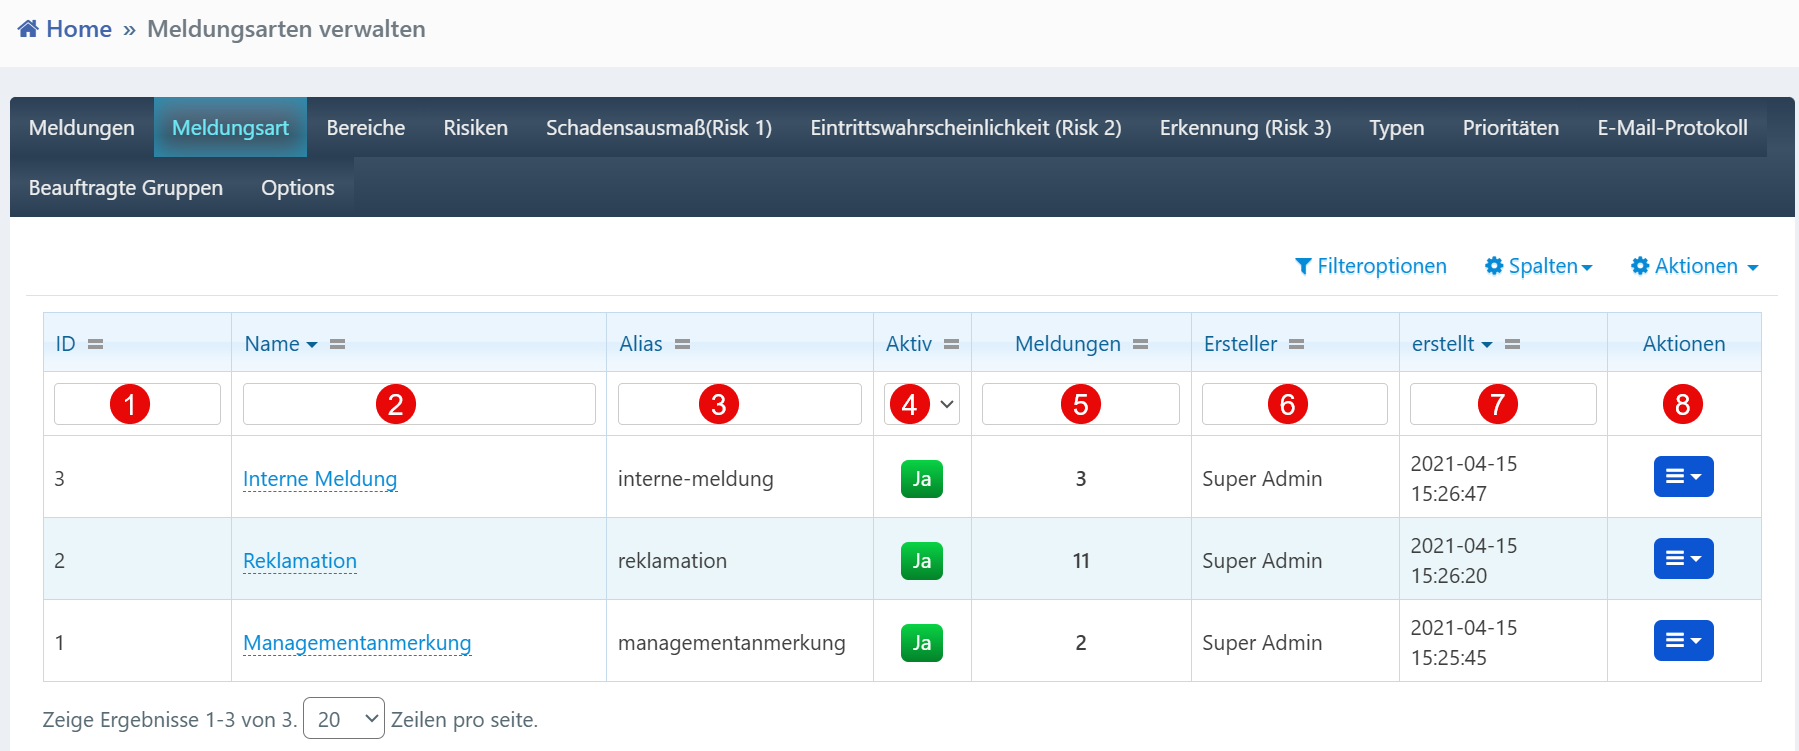This screenshot has width=1799, height=751.
Task: Open the Aktionen dropdown at top right
Action: click(x=1694, y=266)
